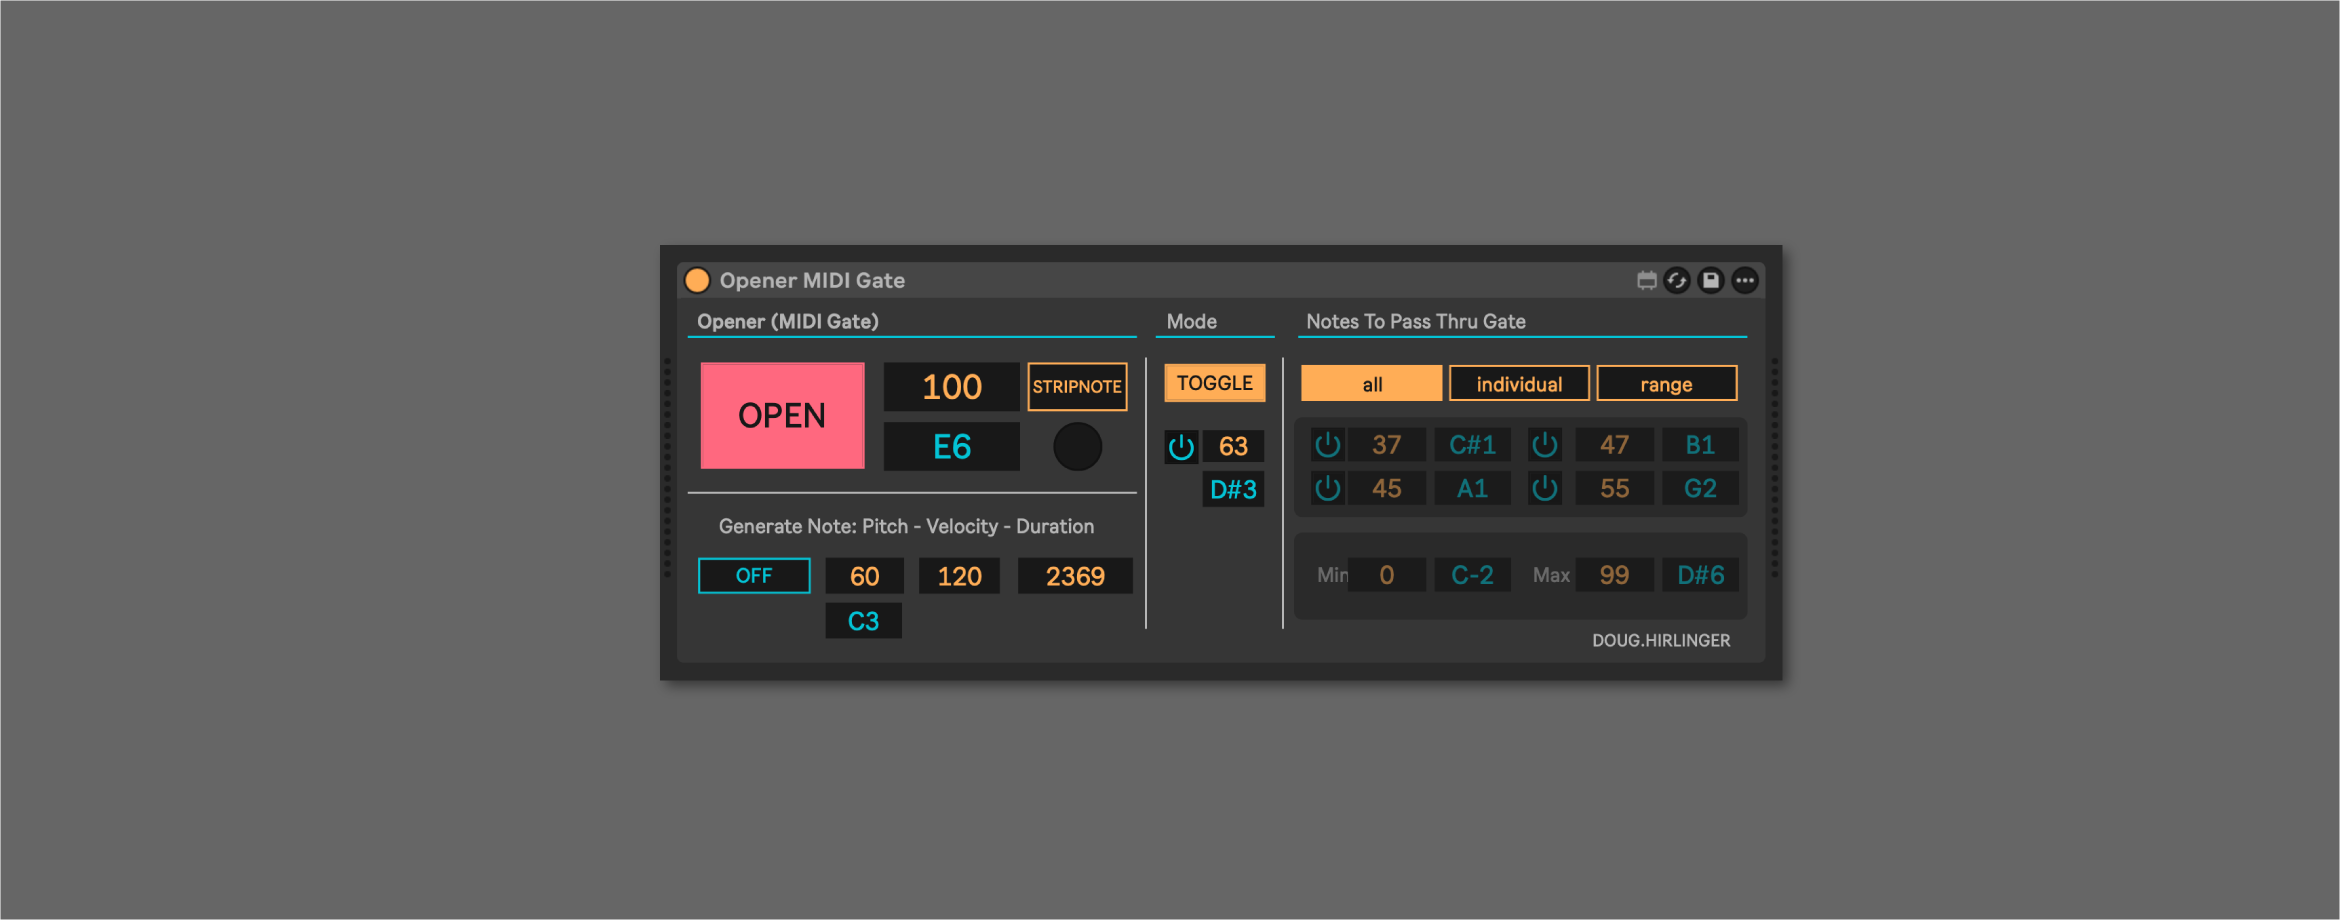
Task: Turn on the Generate Note OFF toggle
Action: (754, 576)
